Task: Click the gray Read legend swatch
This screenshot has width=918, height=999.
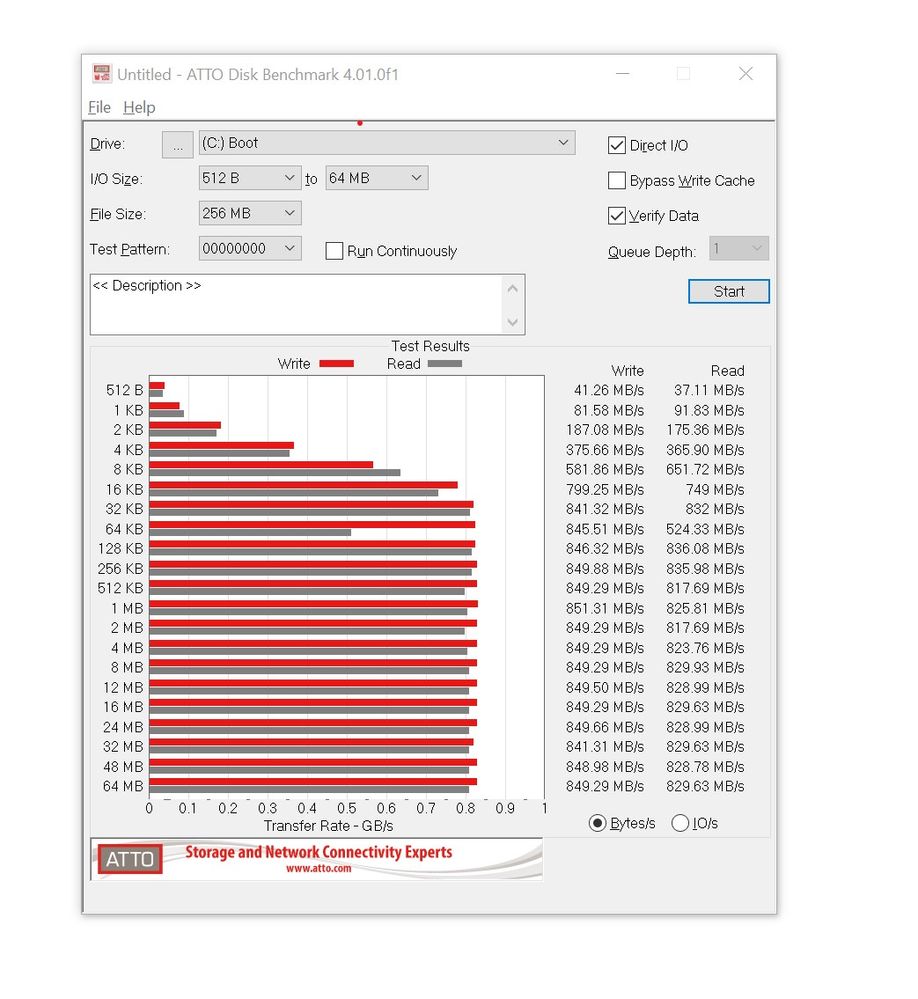Action: point(445,364)
